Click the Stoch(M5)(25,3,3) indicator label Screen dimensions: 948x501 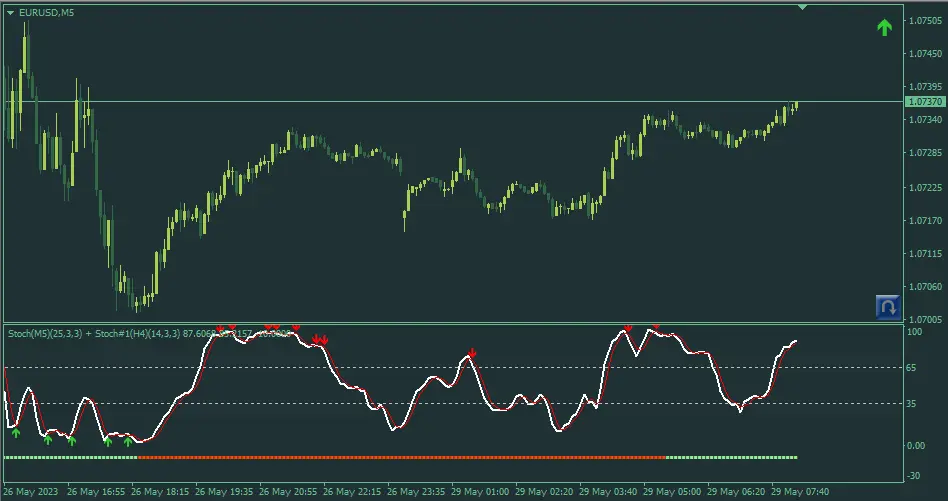[x=60, y=333]
